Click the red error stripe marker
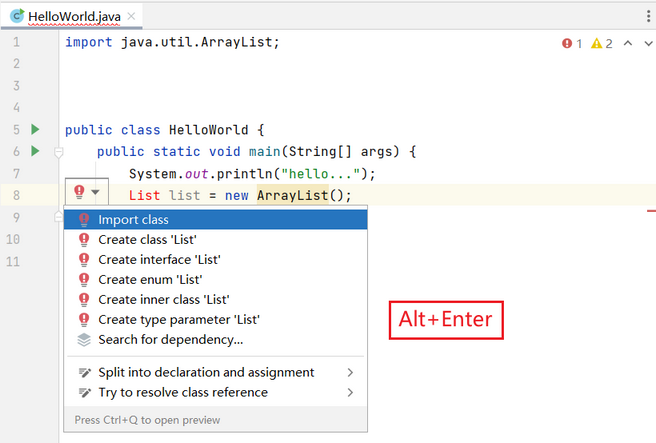The height and width of the screenshot is (443, 656). tap(651, 211)
